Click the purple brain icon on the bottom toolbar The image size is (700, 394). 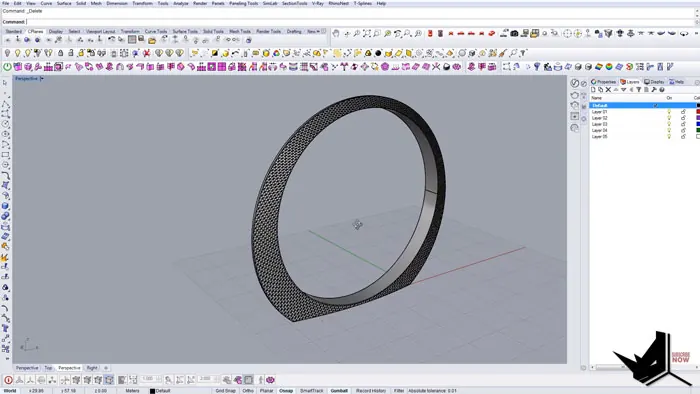point(270,380)
